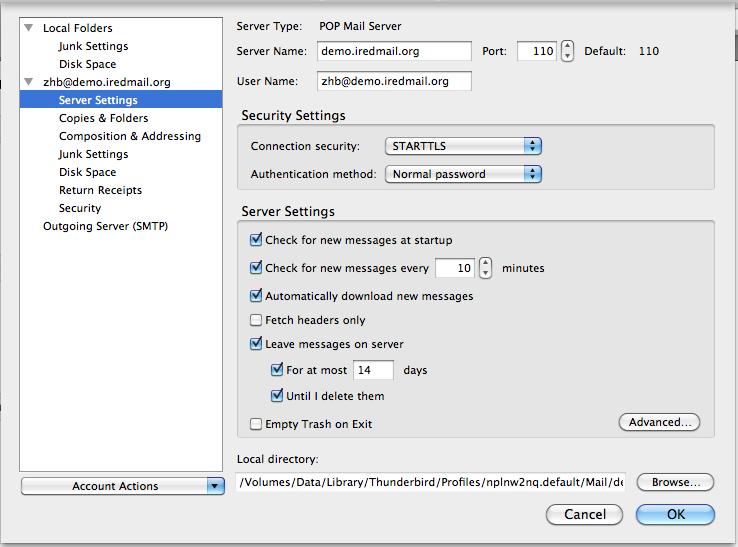Collapse the Local Folders tree triangle
The height and width of the screenshot is (547, 738).
coord(29,28)
